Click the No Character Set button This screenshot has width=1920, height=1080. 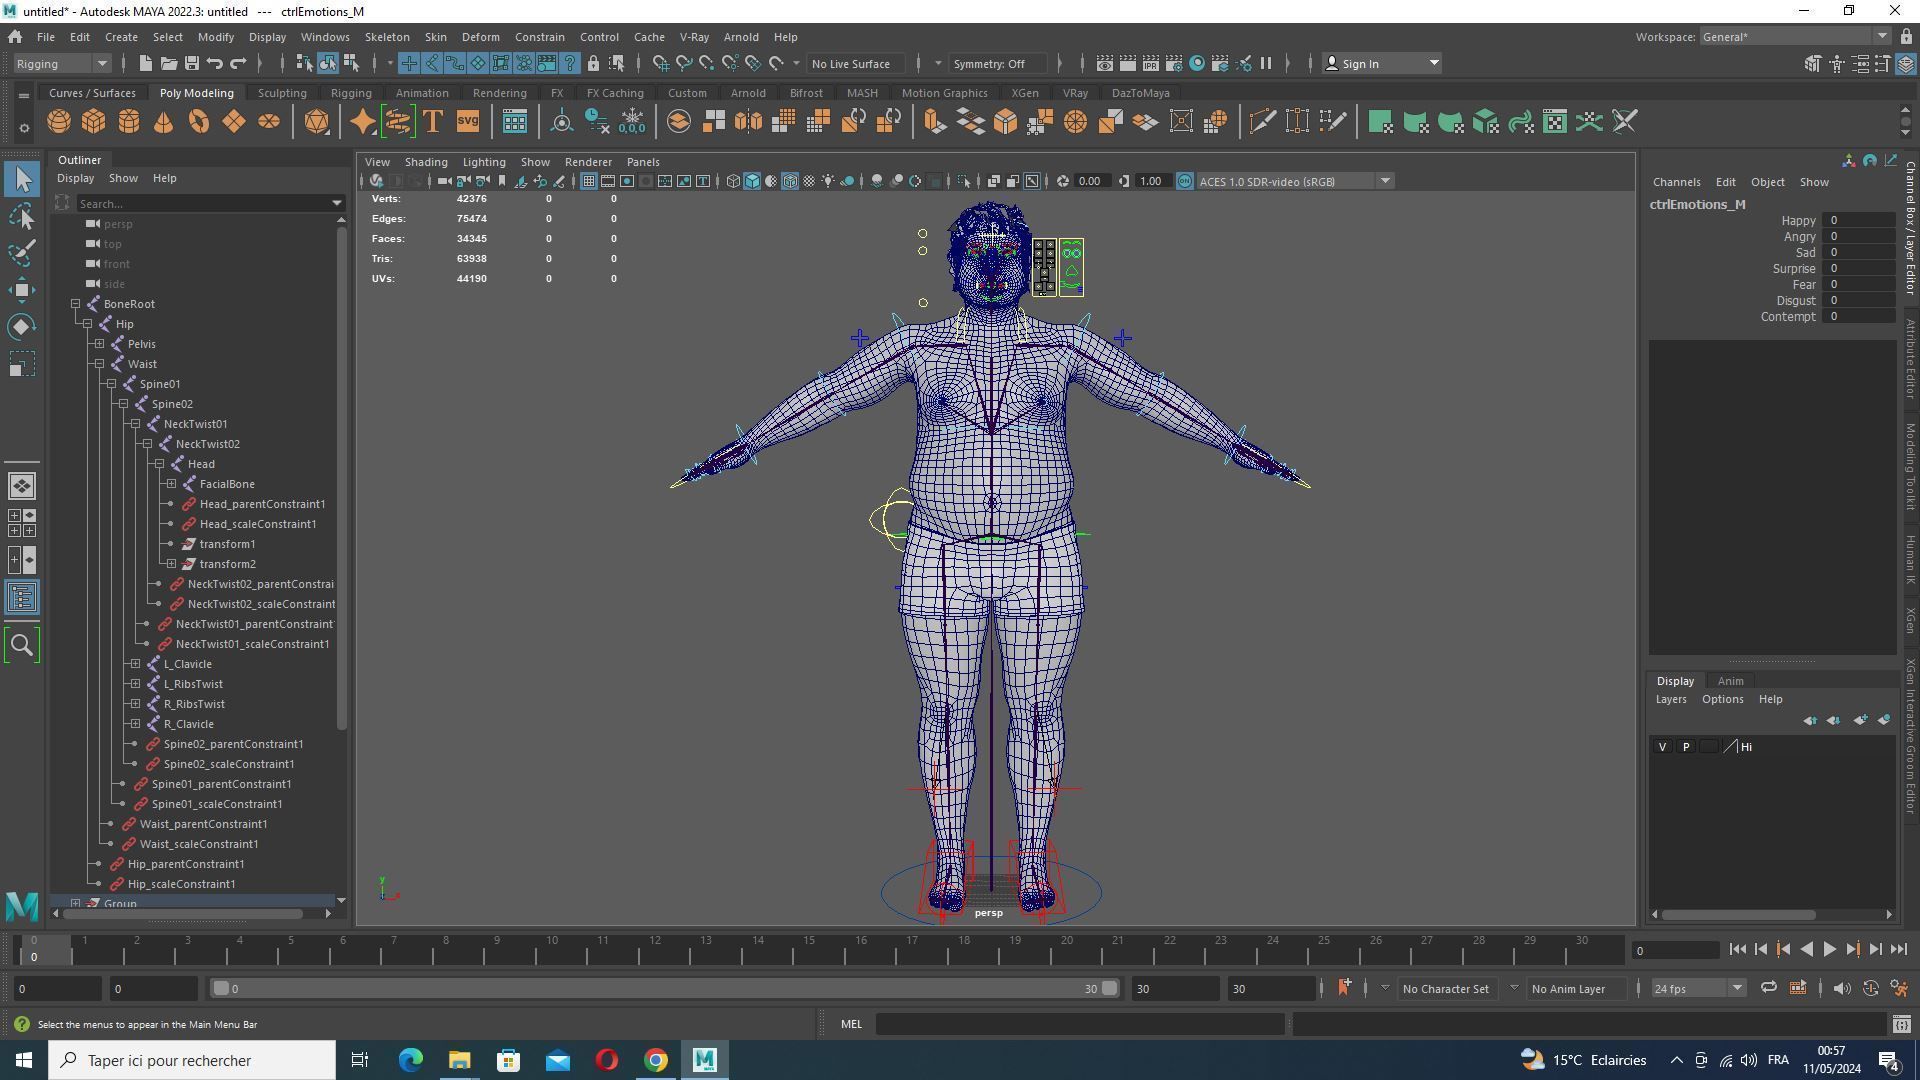tap(1445, 989)
